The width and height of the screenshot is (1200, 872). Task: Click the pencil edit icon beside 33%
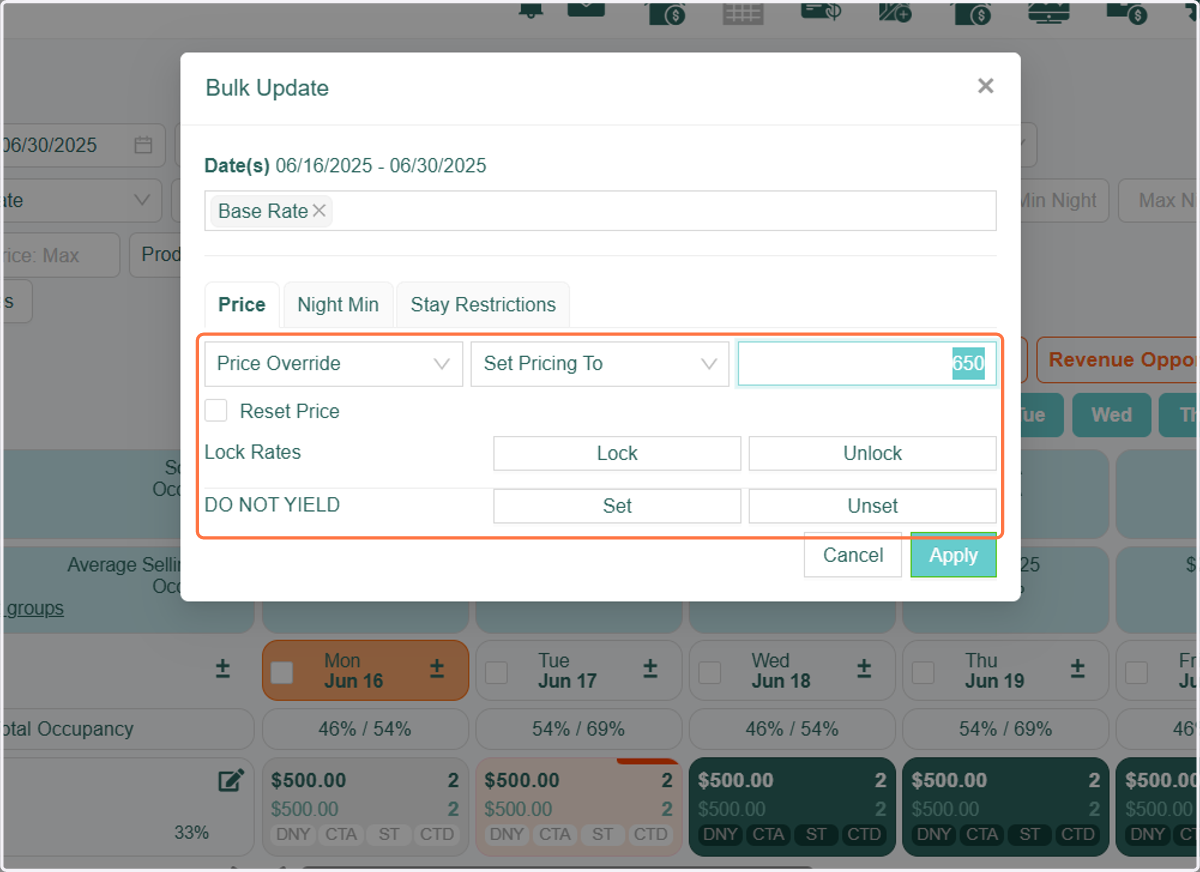pos(231,781)
